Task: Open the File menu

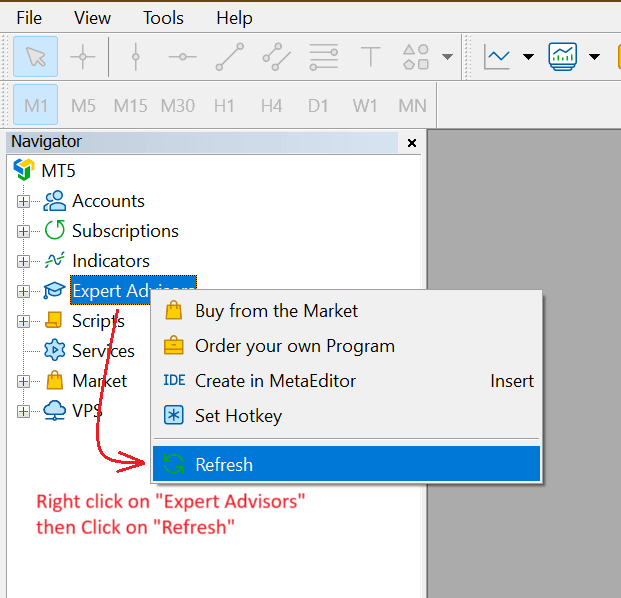Action: point(29,18)
